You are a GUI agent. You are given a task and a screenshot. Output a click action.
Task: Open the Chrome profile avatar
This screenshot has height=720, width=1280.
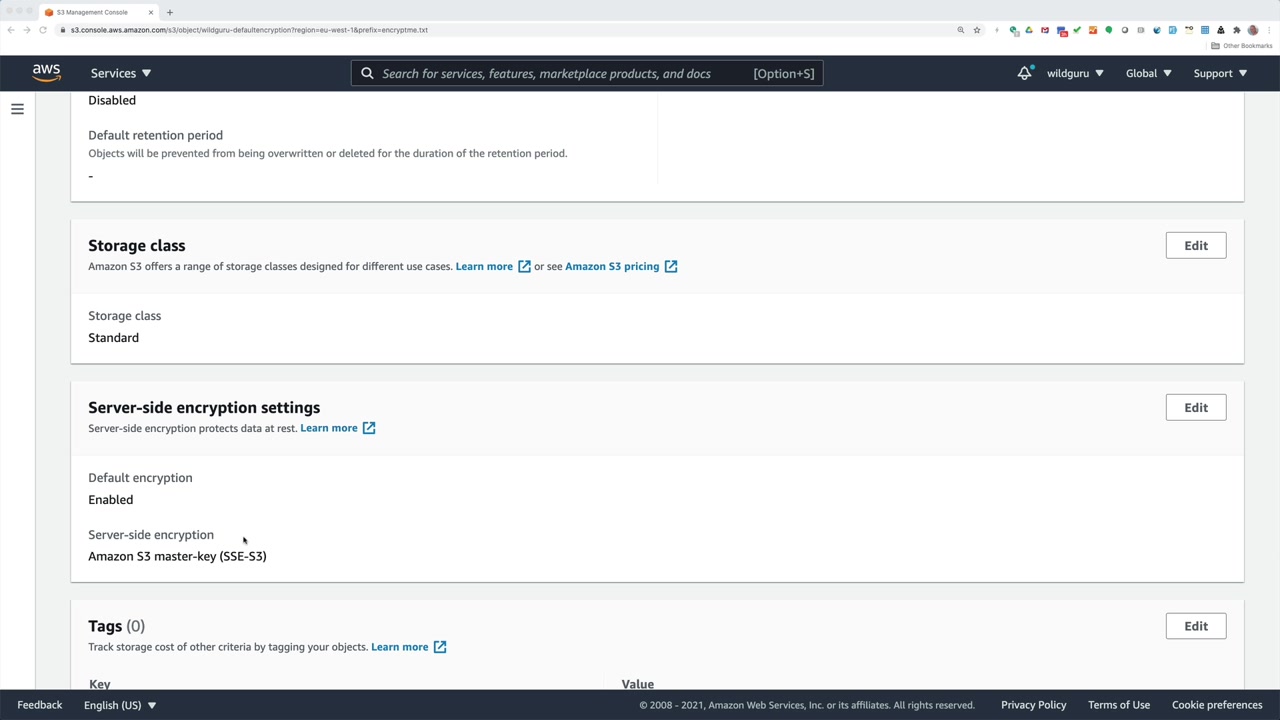pyautogui.click(x=1253, y=30)
